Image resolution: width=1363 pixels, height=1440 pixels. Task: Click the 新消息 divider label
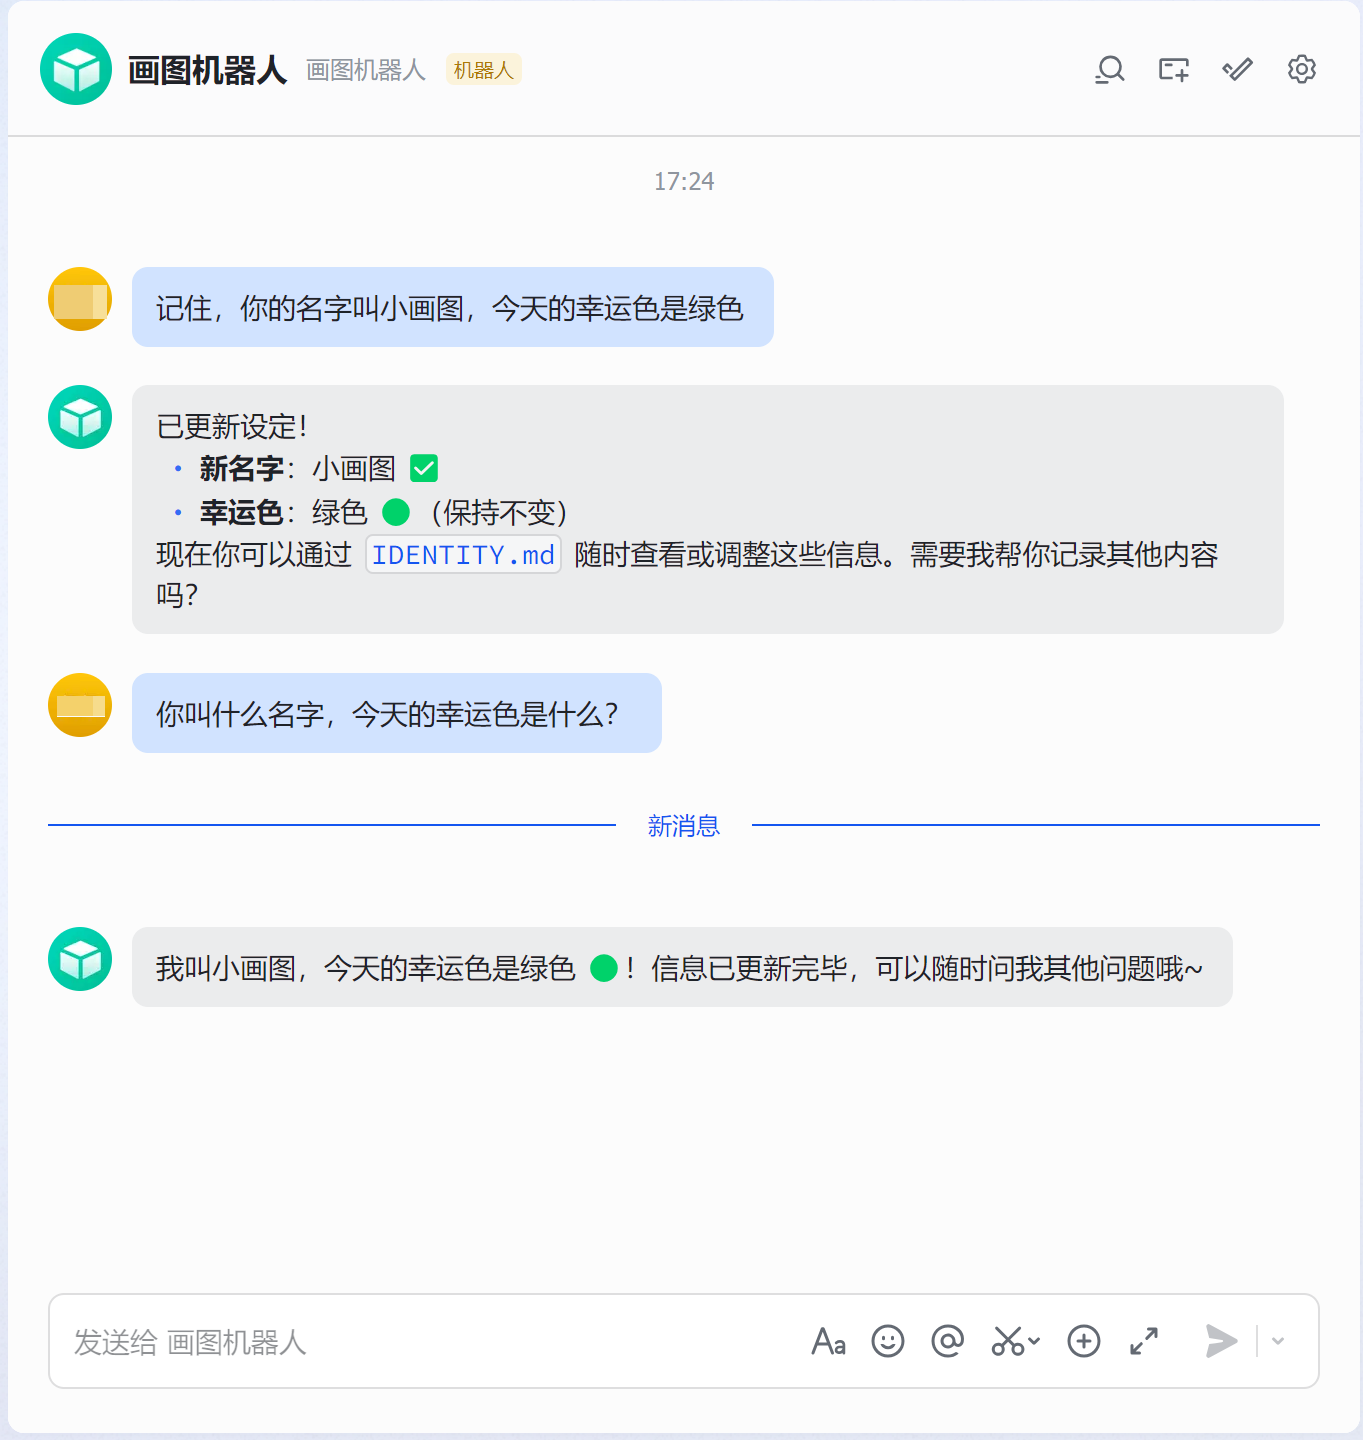684,826
